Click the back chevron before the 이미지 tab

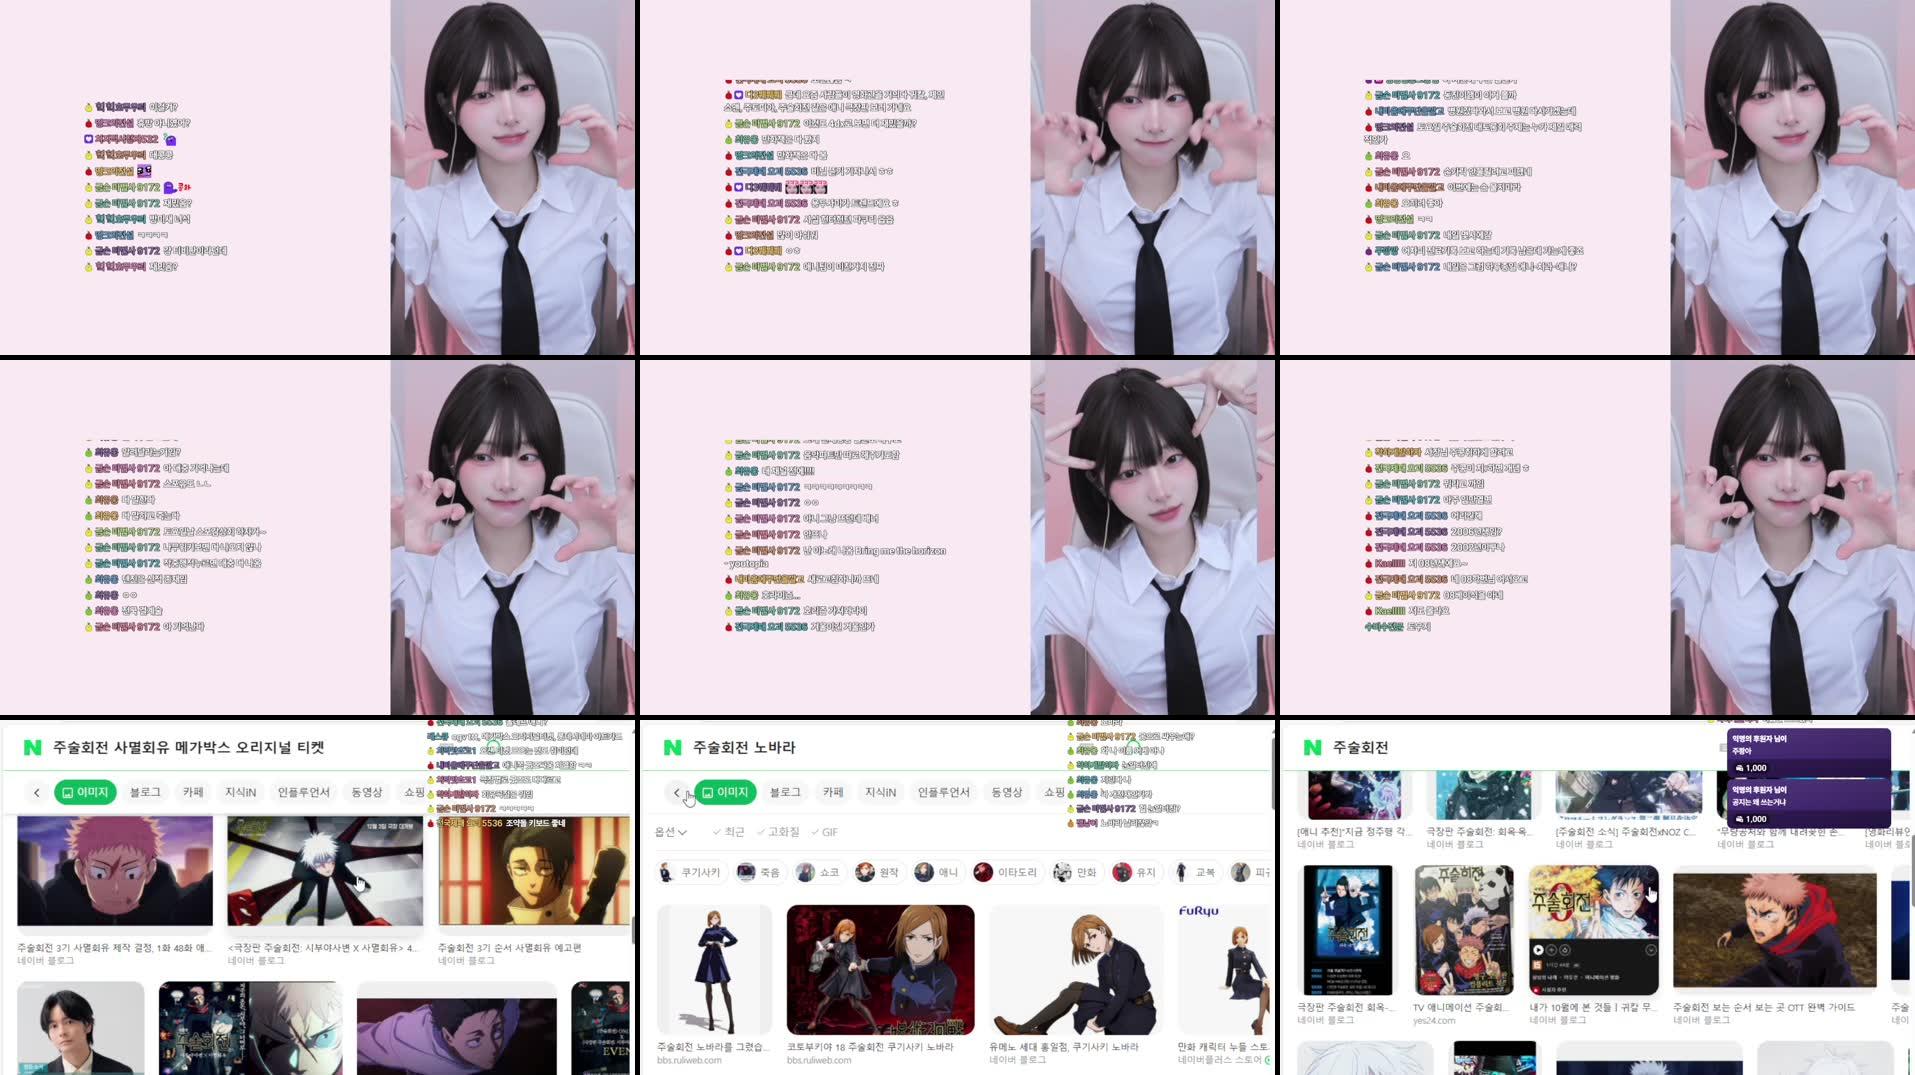click(x=677, y=791)
